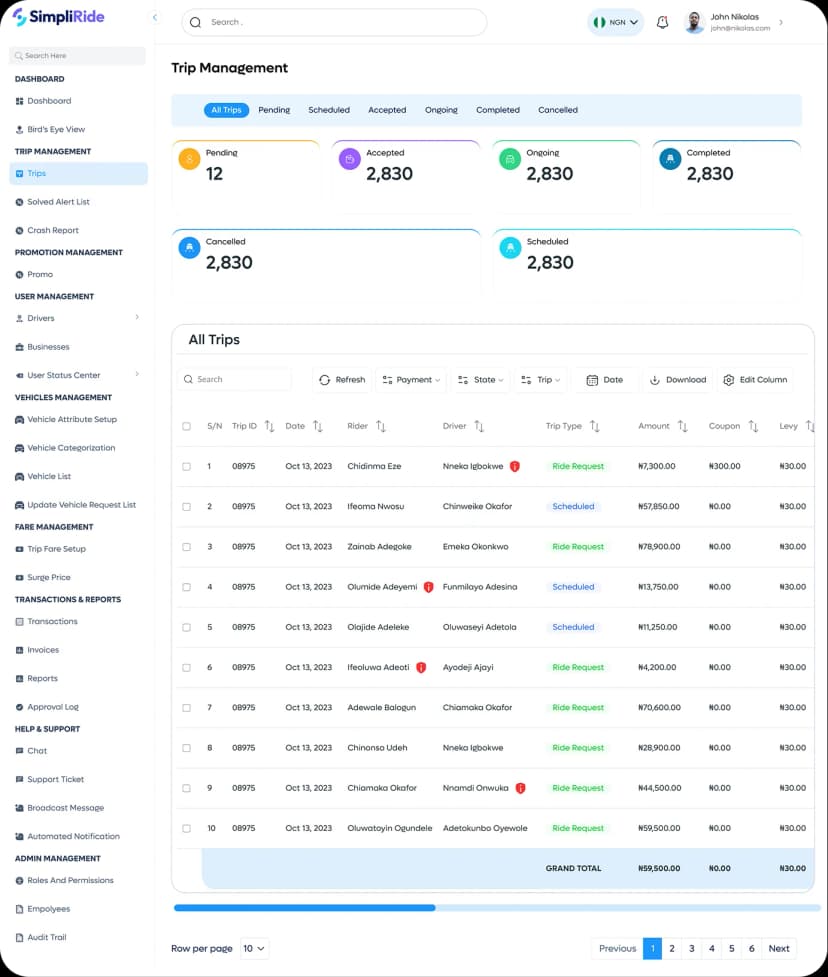The height and width of the screenshot is (977, 828).
Task: Sort table by Rider column arrows
Action: (381, 426)
